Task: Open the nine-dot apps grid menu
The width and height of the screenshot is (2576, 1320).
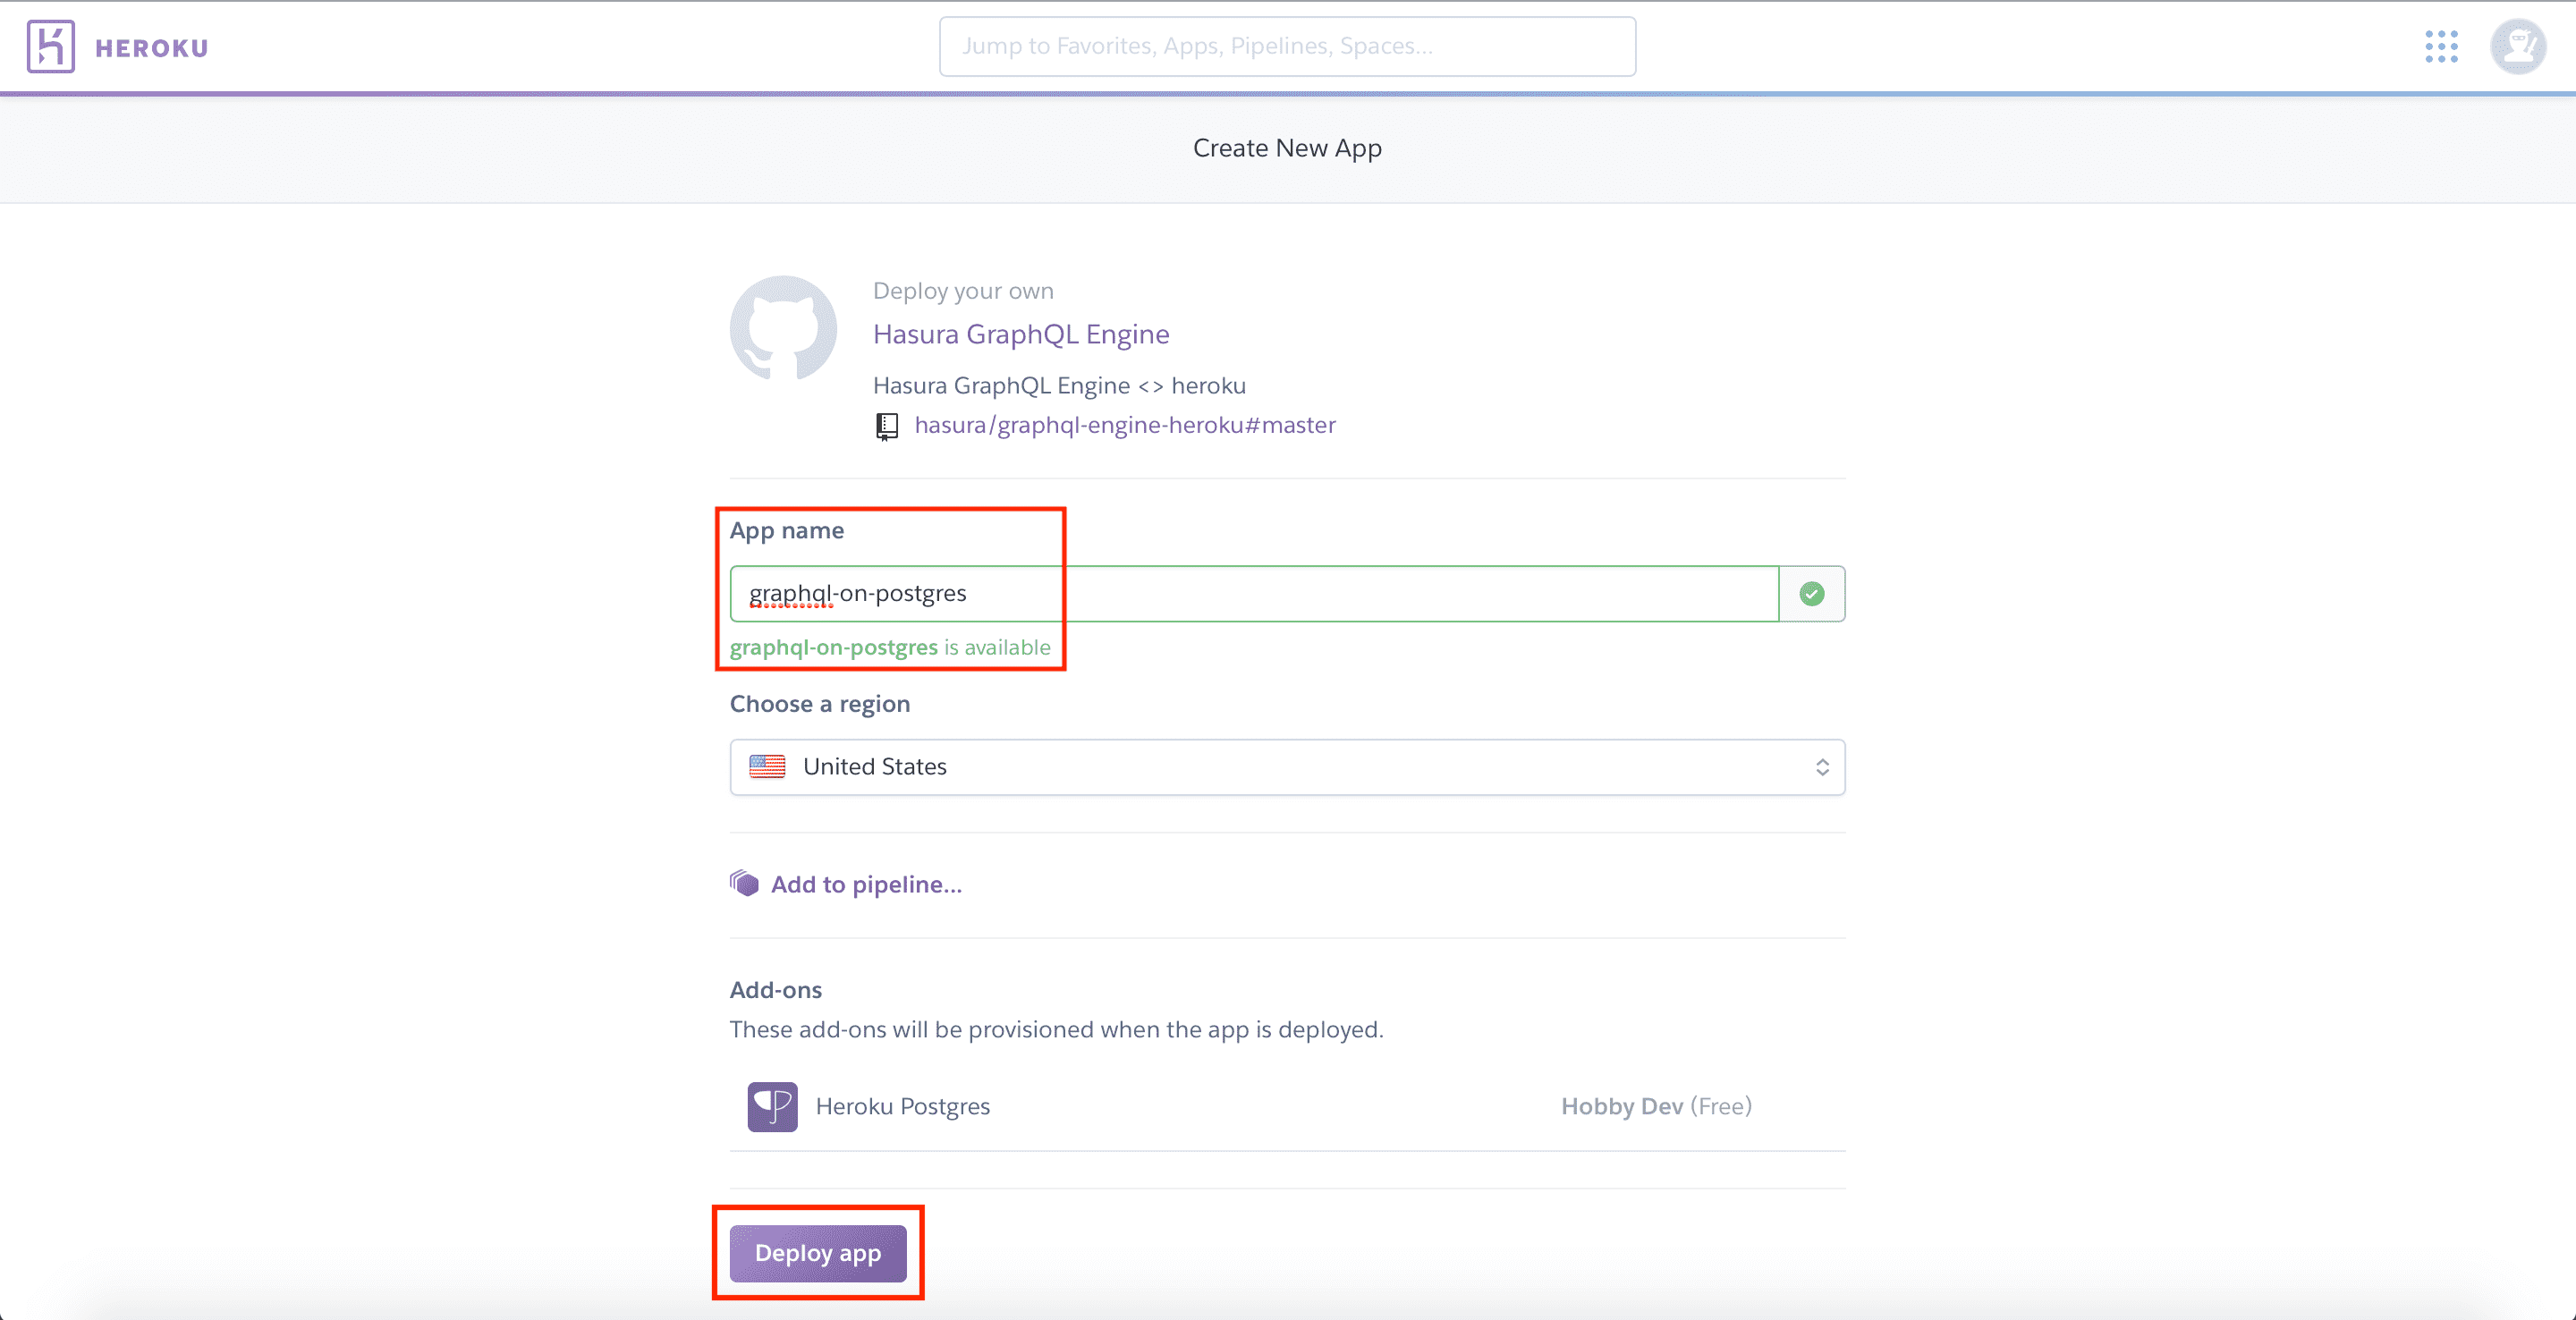Action: (2441, 47)
